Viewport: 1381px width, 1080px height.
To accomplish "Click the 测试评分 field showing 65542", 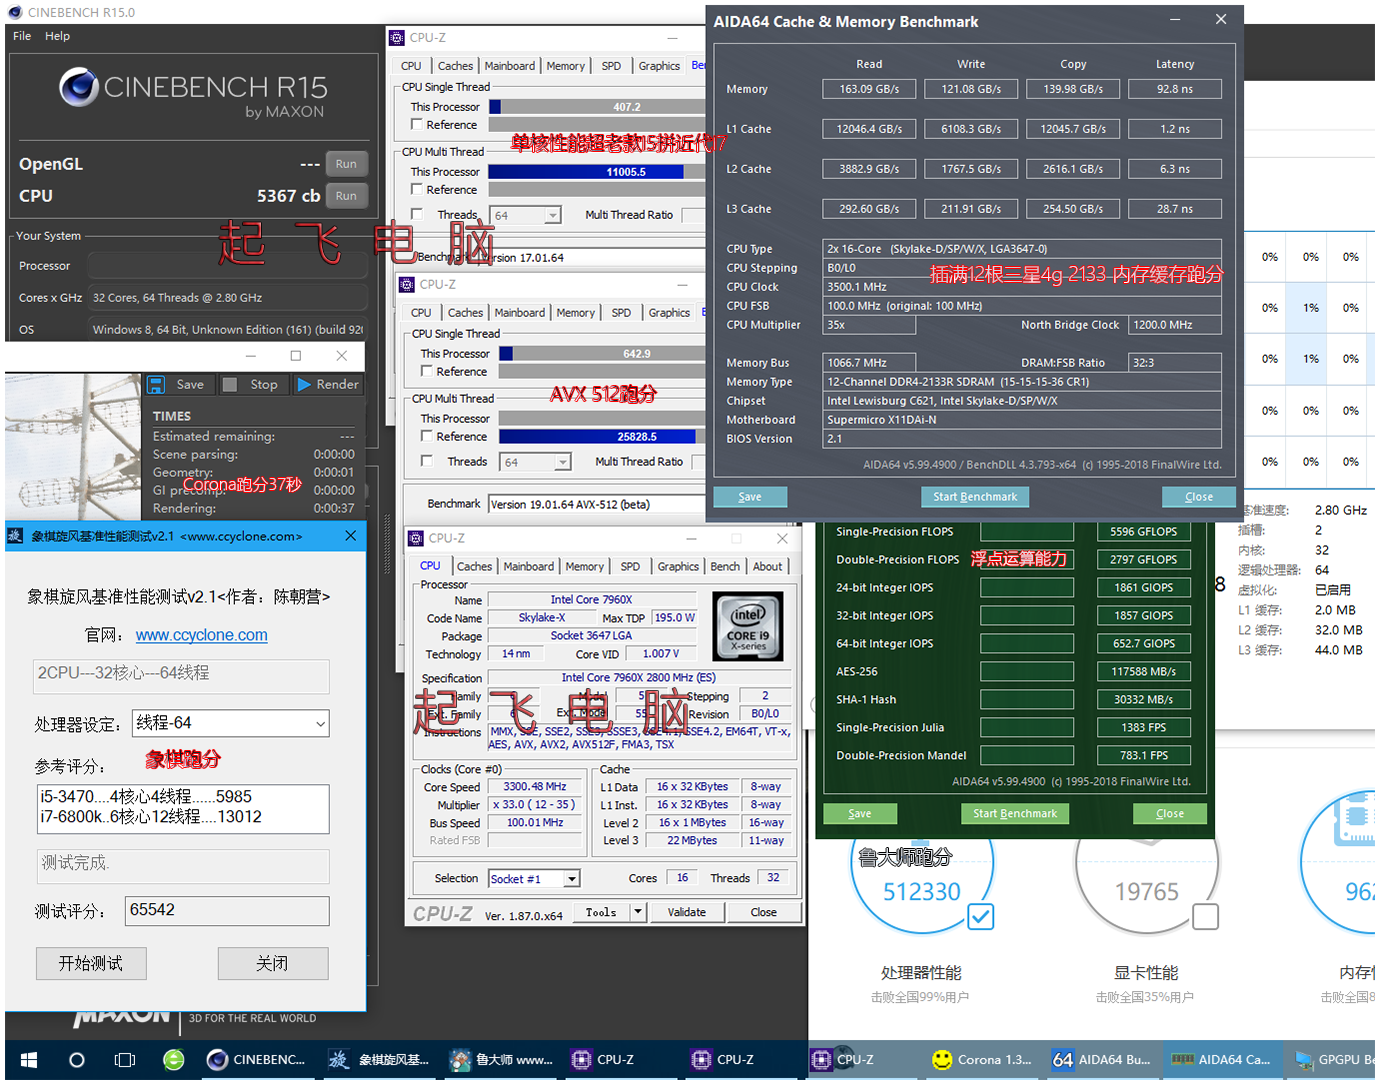I will [x=227, y=910].
